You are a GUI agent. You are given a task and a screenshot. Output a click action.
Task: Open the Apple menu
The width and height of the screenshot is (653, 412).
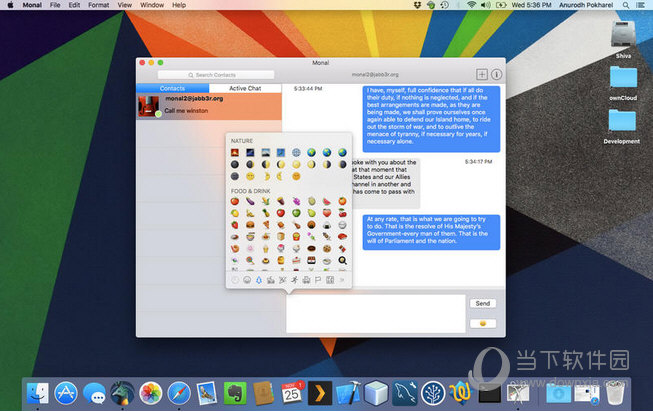(10, 5)
